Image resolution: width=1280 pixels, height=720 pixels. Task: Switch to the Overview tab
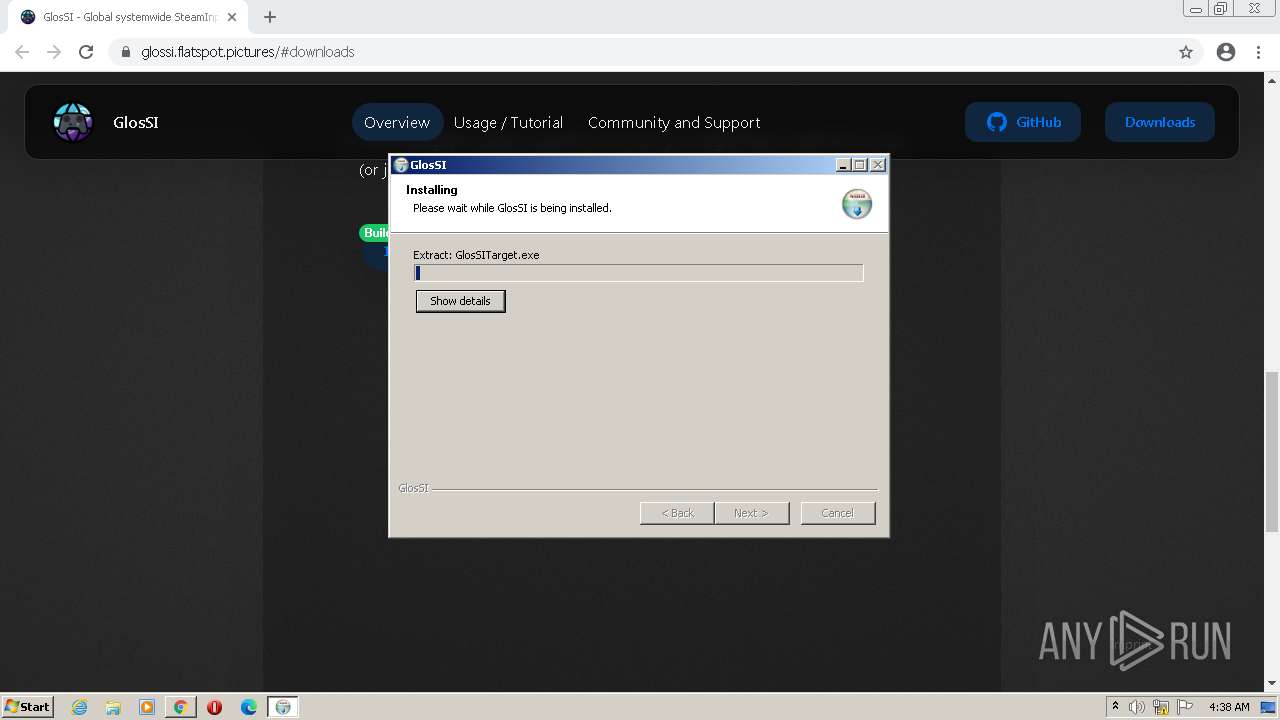click(397, 122)
